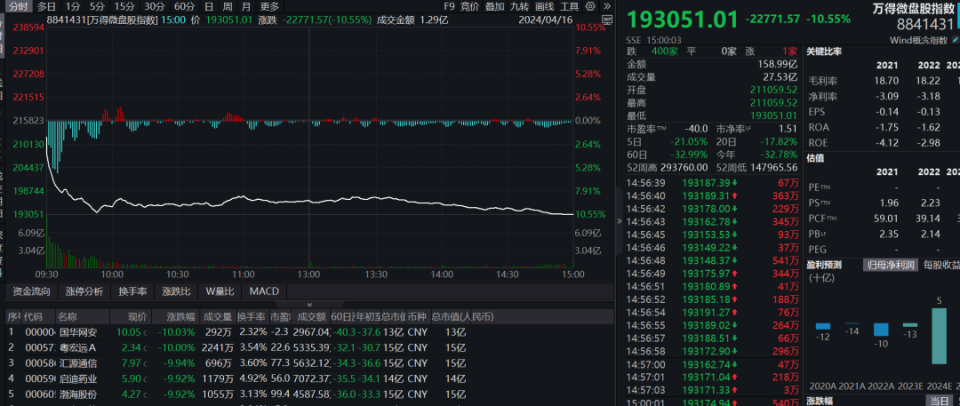960x406 pixels.
Task: Open chart settings gear icon
Action: (x=590, y=7)
